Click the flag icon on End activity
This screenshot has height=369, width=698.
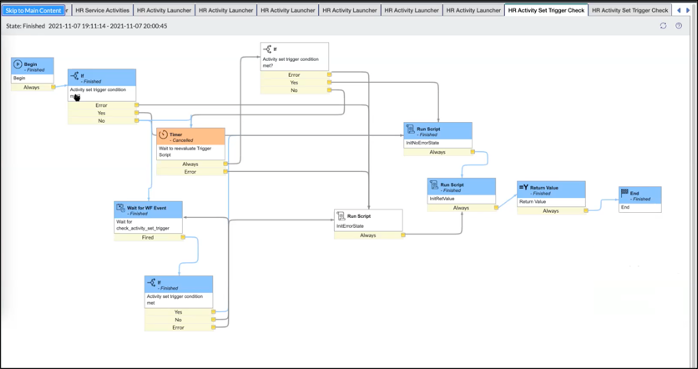625,193
